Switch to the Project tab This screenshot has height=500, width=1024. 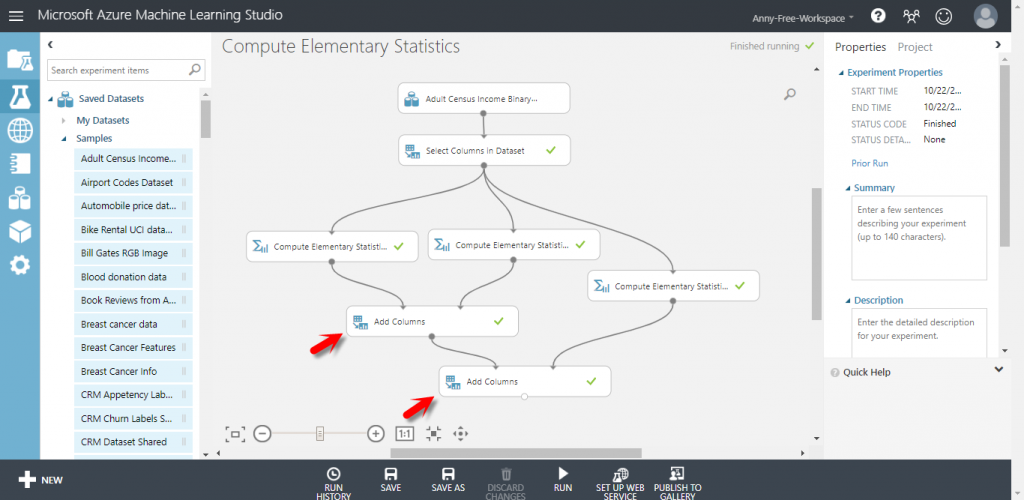pos(915,47)
